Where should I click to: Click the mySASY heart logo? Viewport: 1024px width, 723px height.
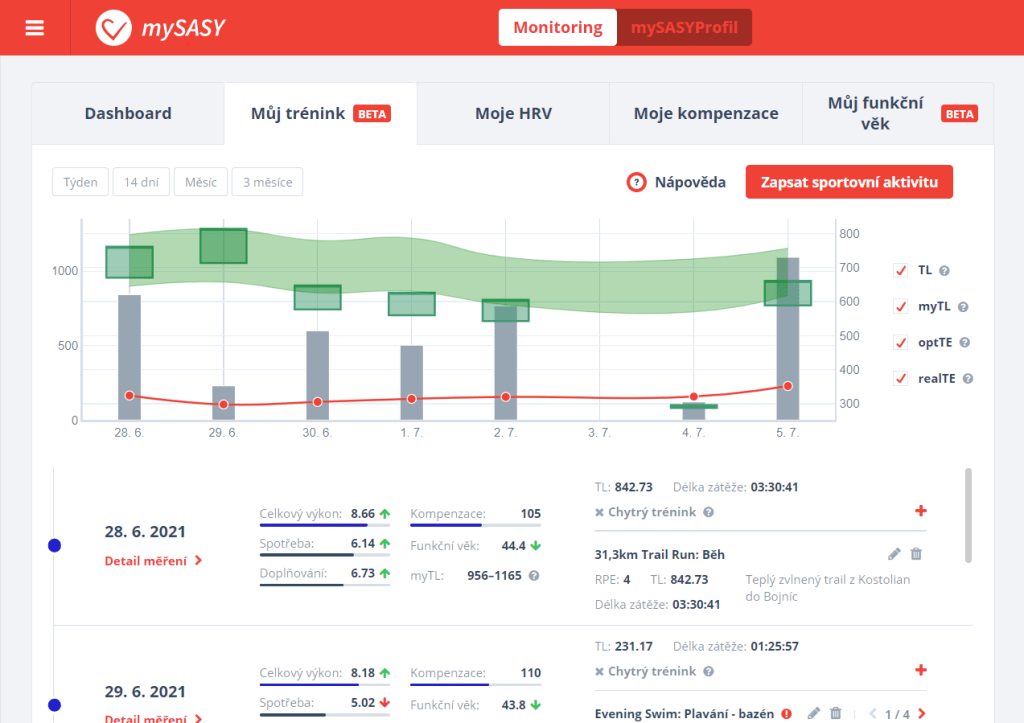coord(113,28)
